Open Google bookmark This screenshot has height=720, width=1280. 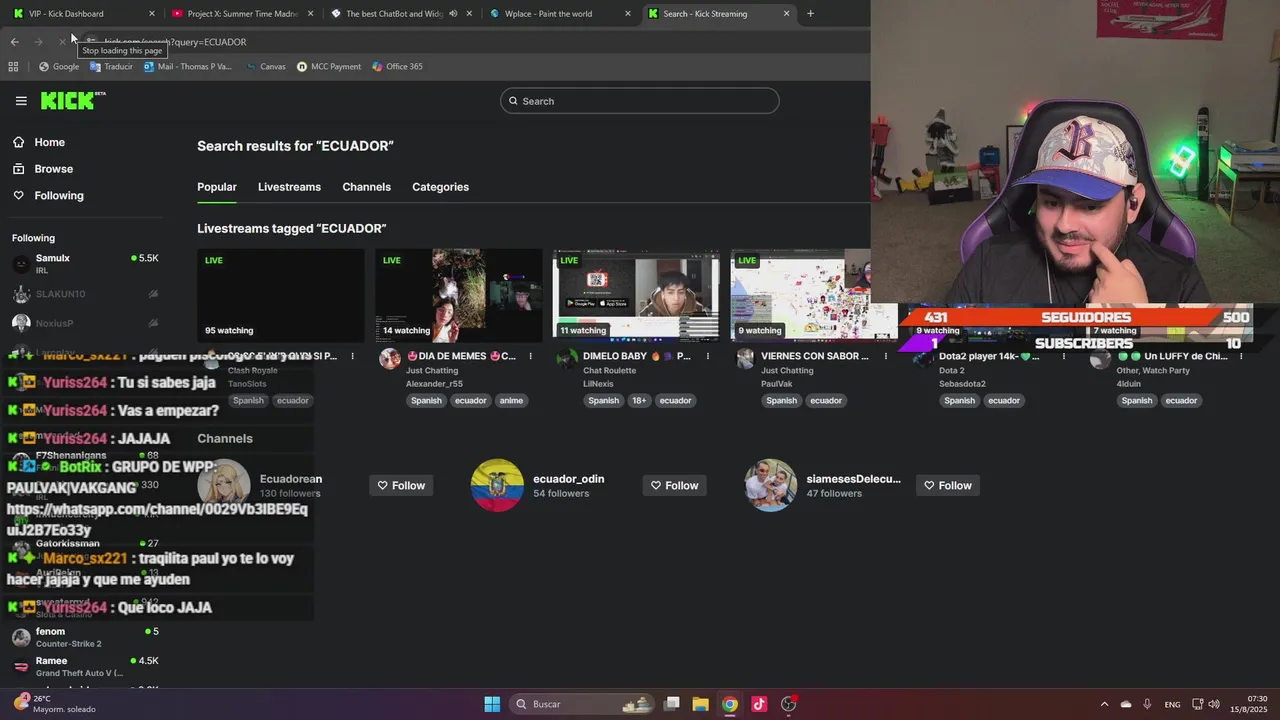tap(59, 67)
